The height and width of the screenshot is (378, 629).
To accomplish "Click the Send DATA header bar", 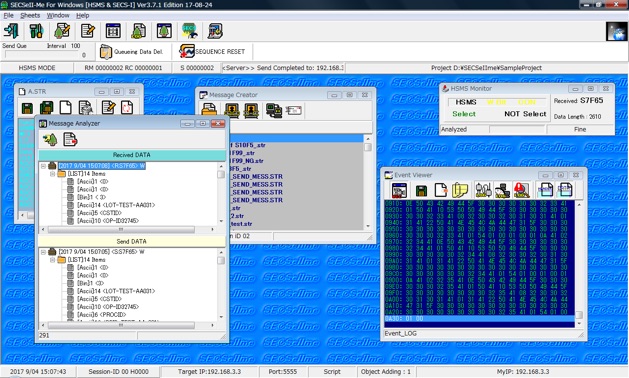I will pyautogui.click(x=132, y=241).
